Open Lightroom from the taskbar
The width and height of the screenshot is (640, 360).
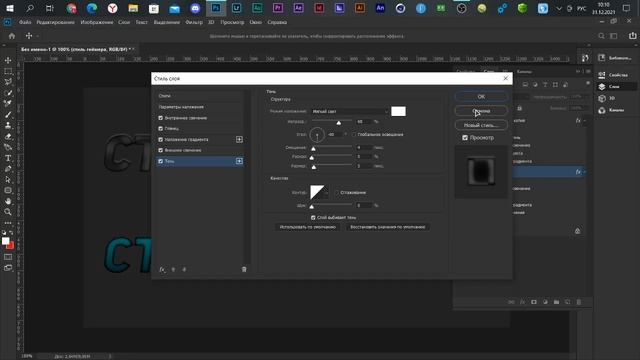(236, 8)
